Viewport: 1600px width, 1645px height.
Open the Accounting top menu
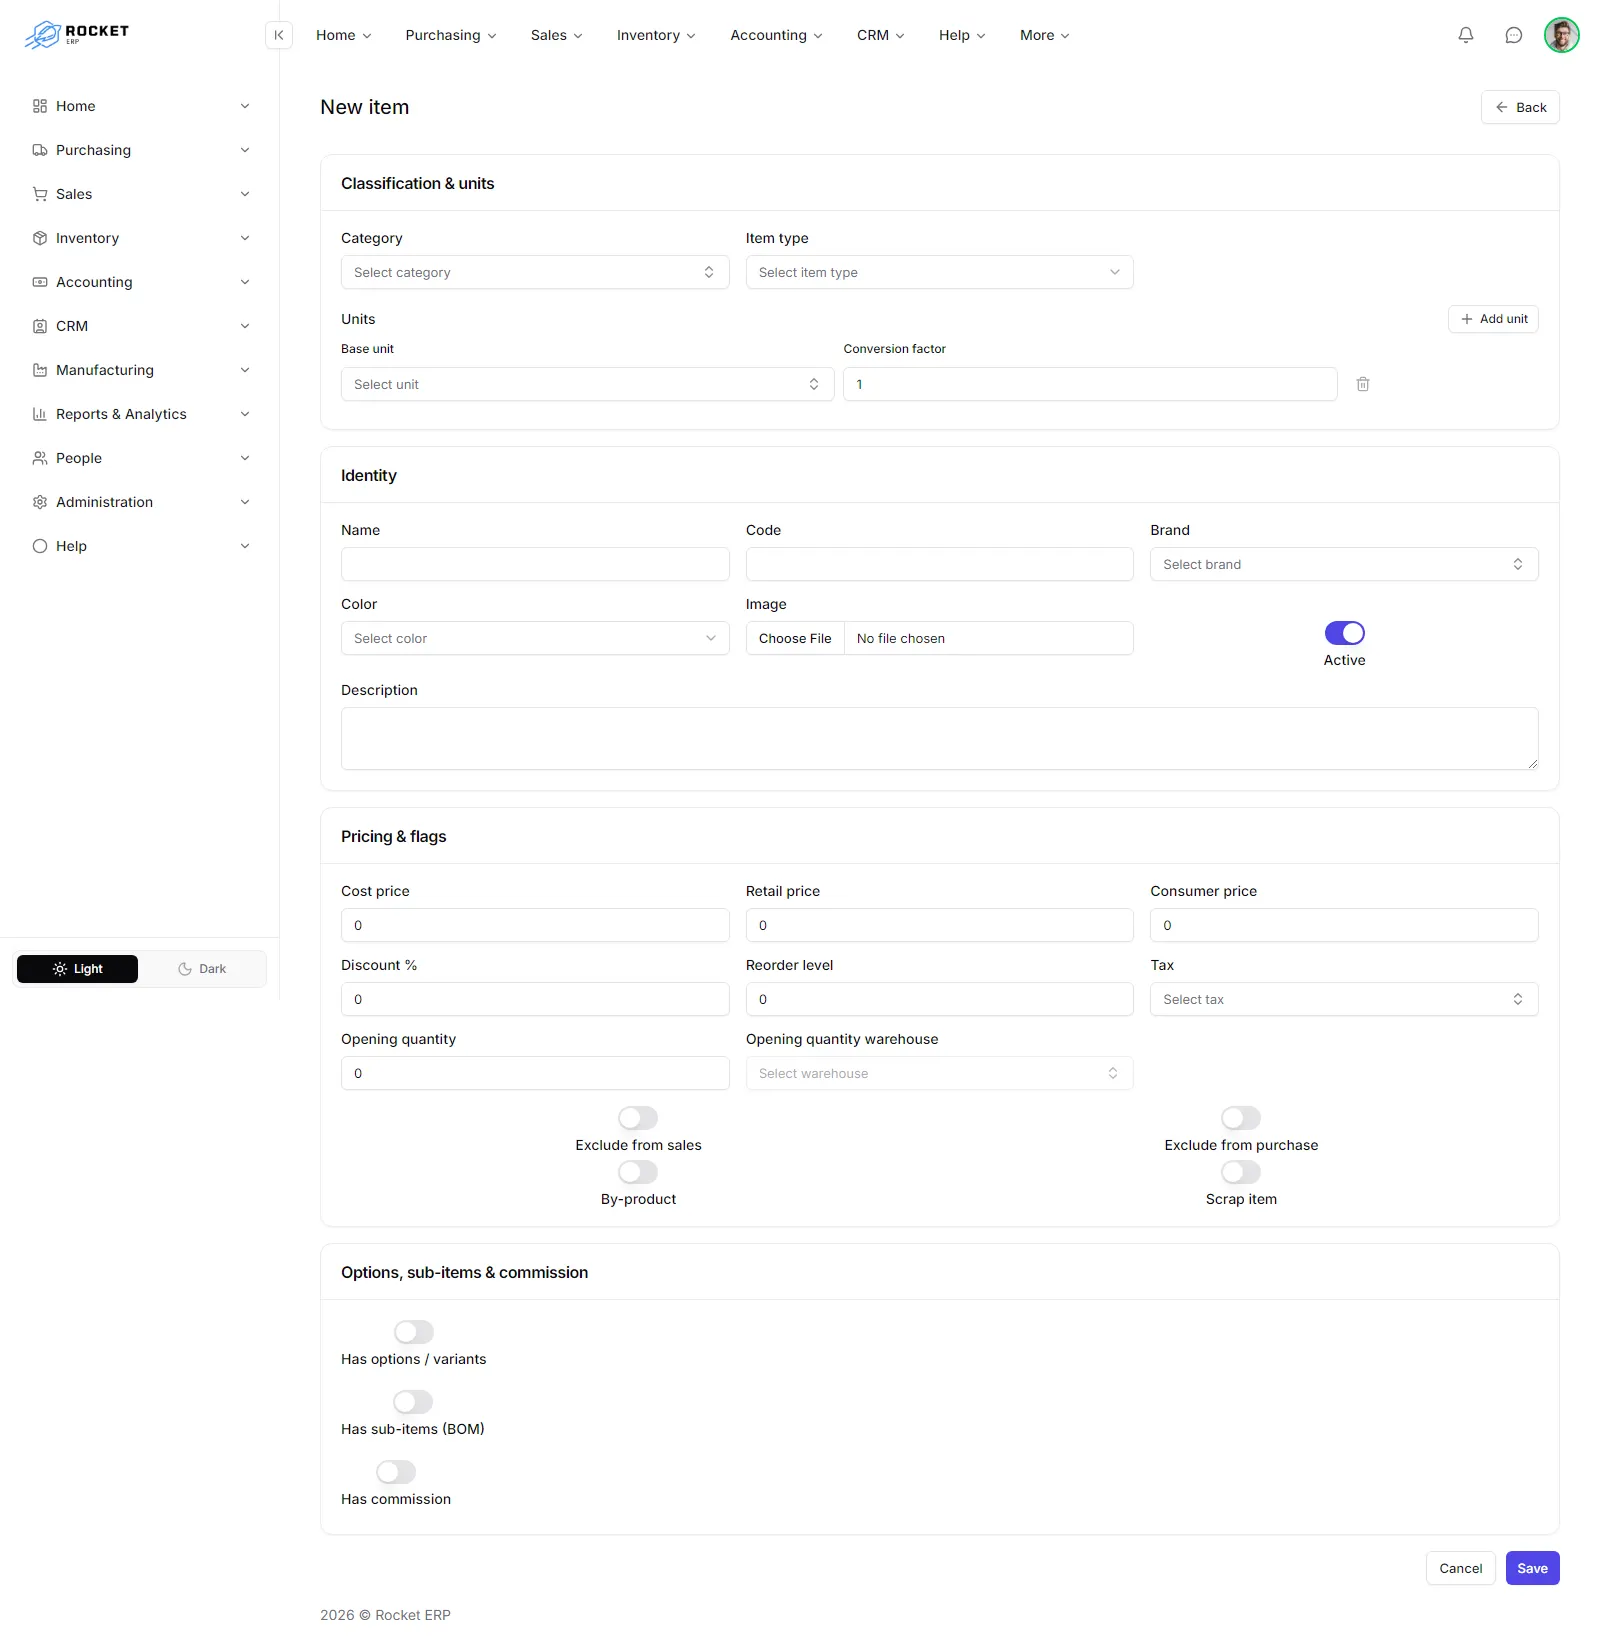coord(776,35)
